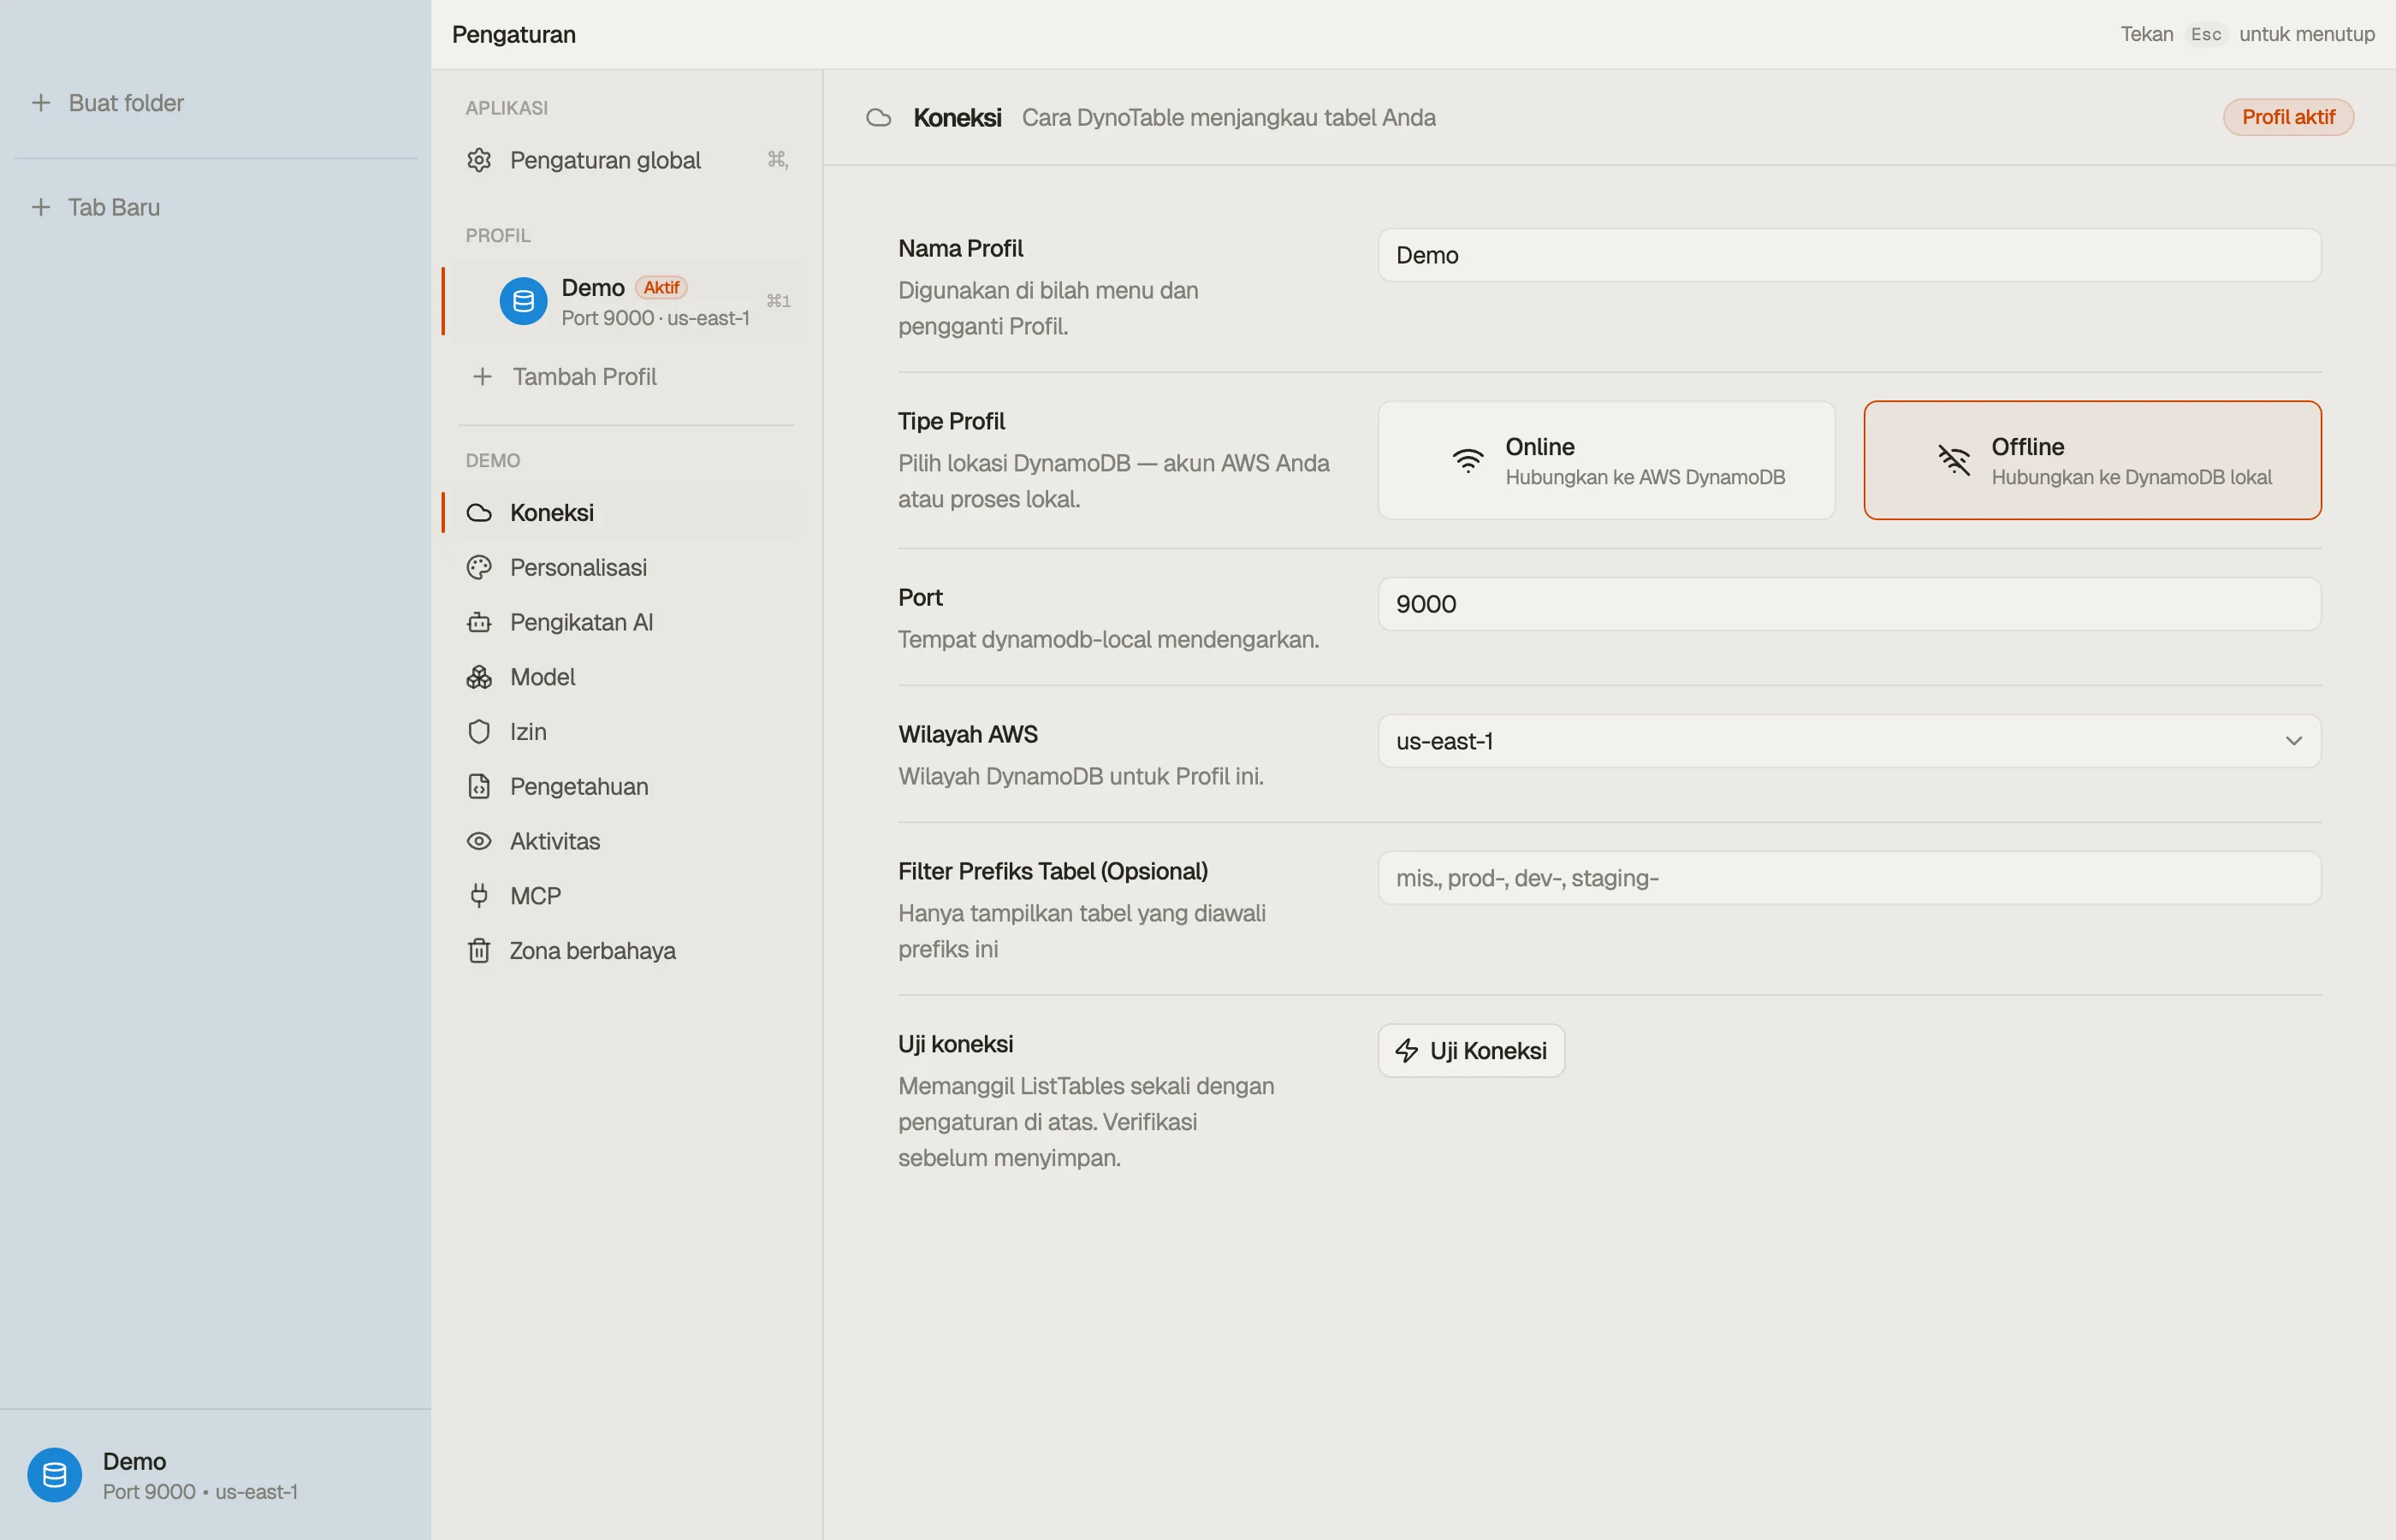The height and width of the screenshot is (1540, 2396).
Task: Select the Offline profile type option
Action: click(2092, 460)
